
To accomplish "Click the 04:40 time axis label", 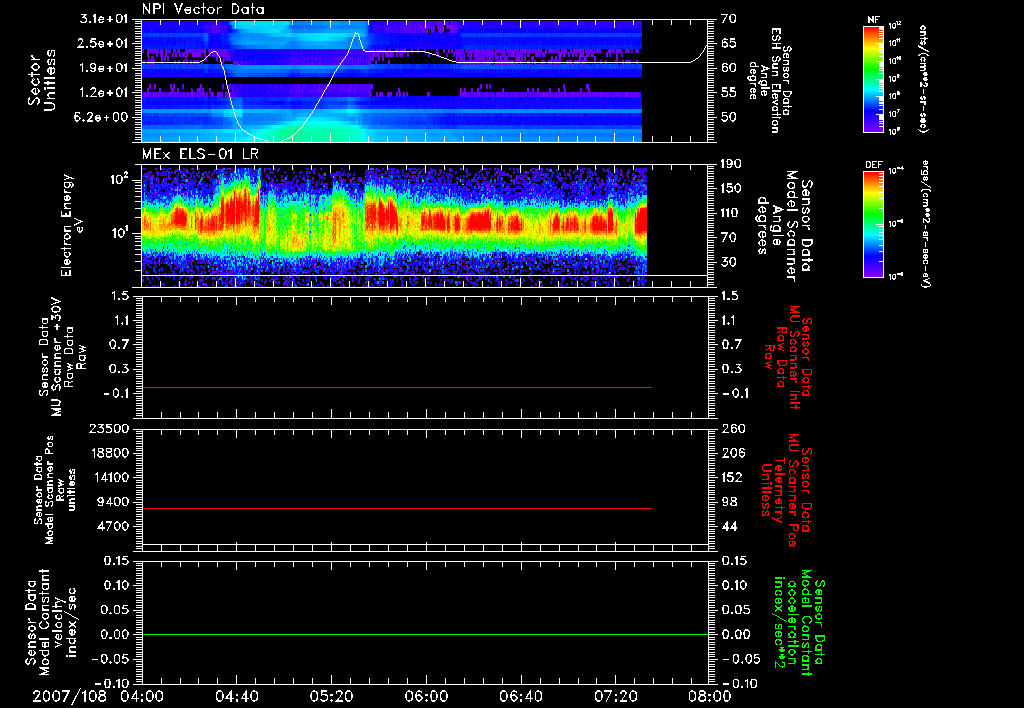I will 236,696.
